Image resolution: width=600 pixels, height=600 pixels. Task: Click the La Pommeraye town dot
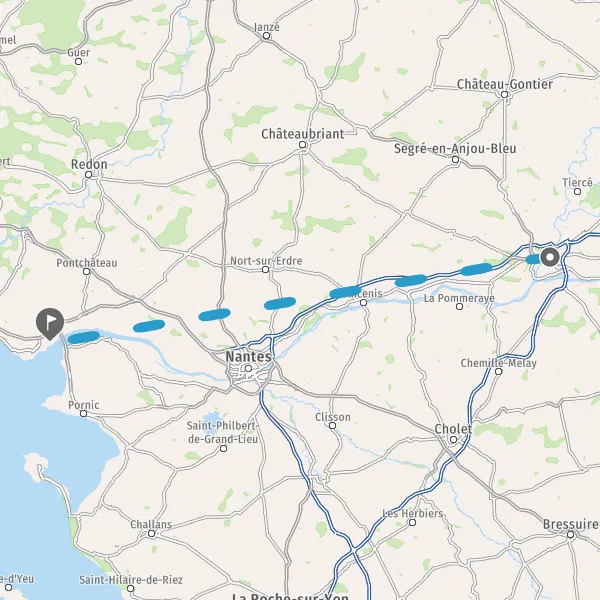coord(460,307)
